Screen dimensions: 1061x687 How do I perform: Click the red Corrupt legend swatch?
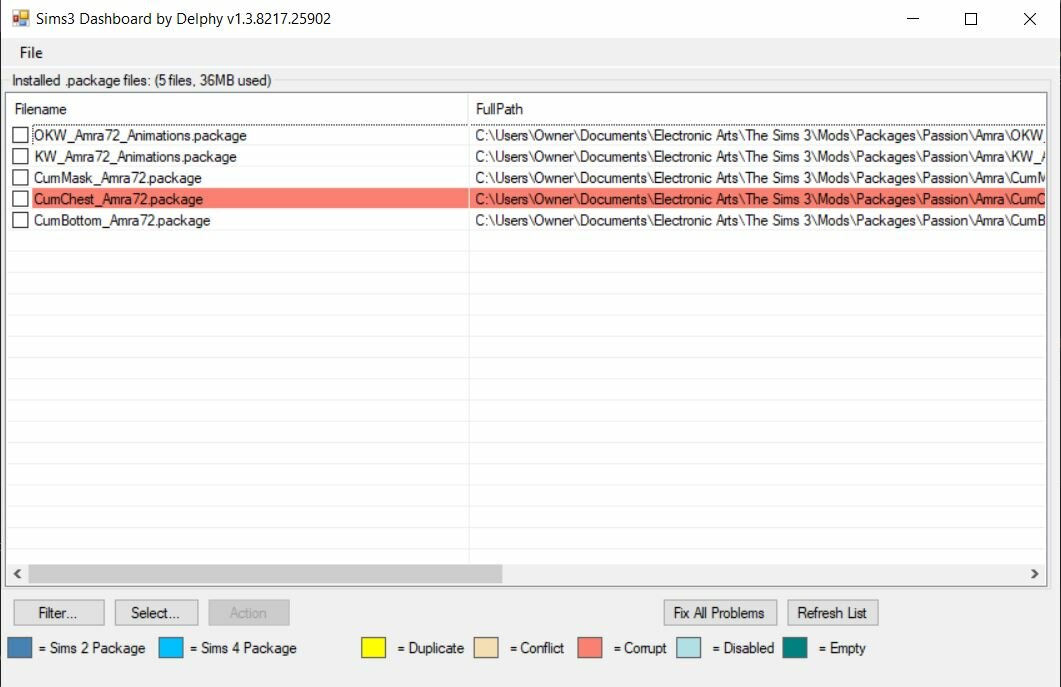[590, 648]
